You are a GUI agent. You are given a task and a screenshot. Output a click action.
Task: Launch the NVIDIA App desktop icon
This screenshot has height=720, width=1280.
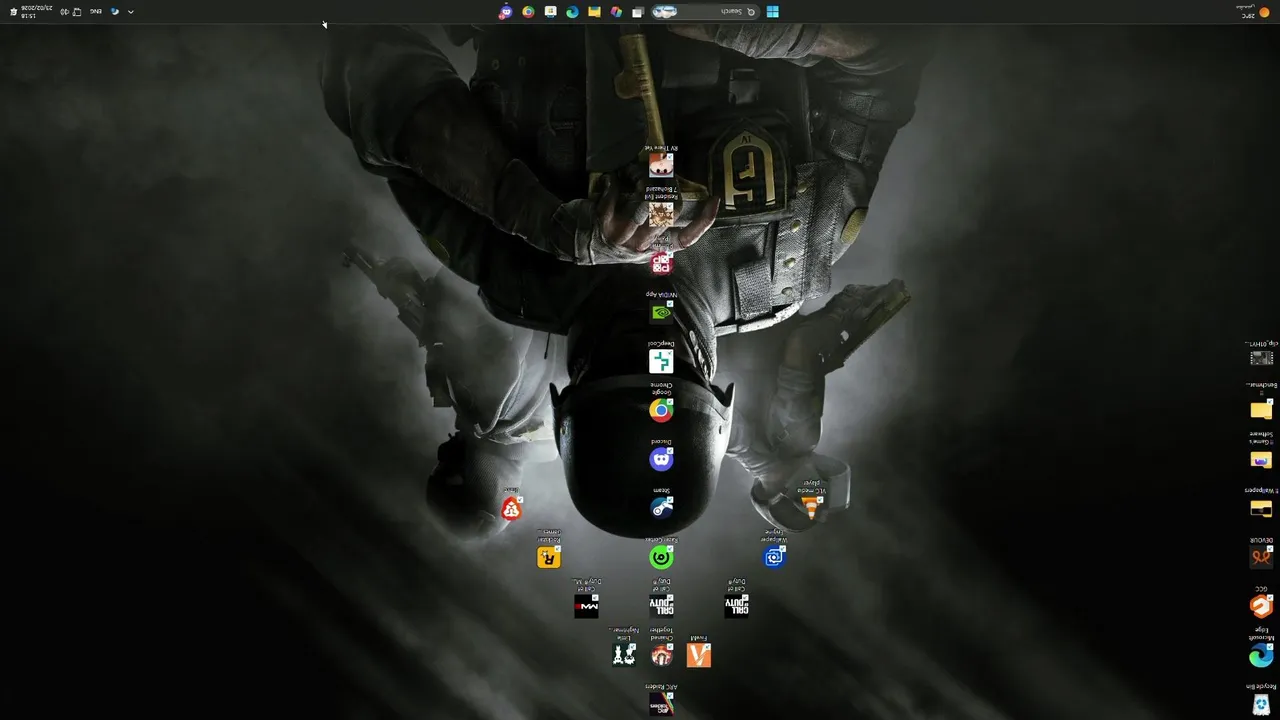(x=661, y=309)
